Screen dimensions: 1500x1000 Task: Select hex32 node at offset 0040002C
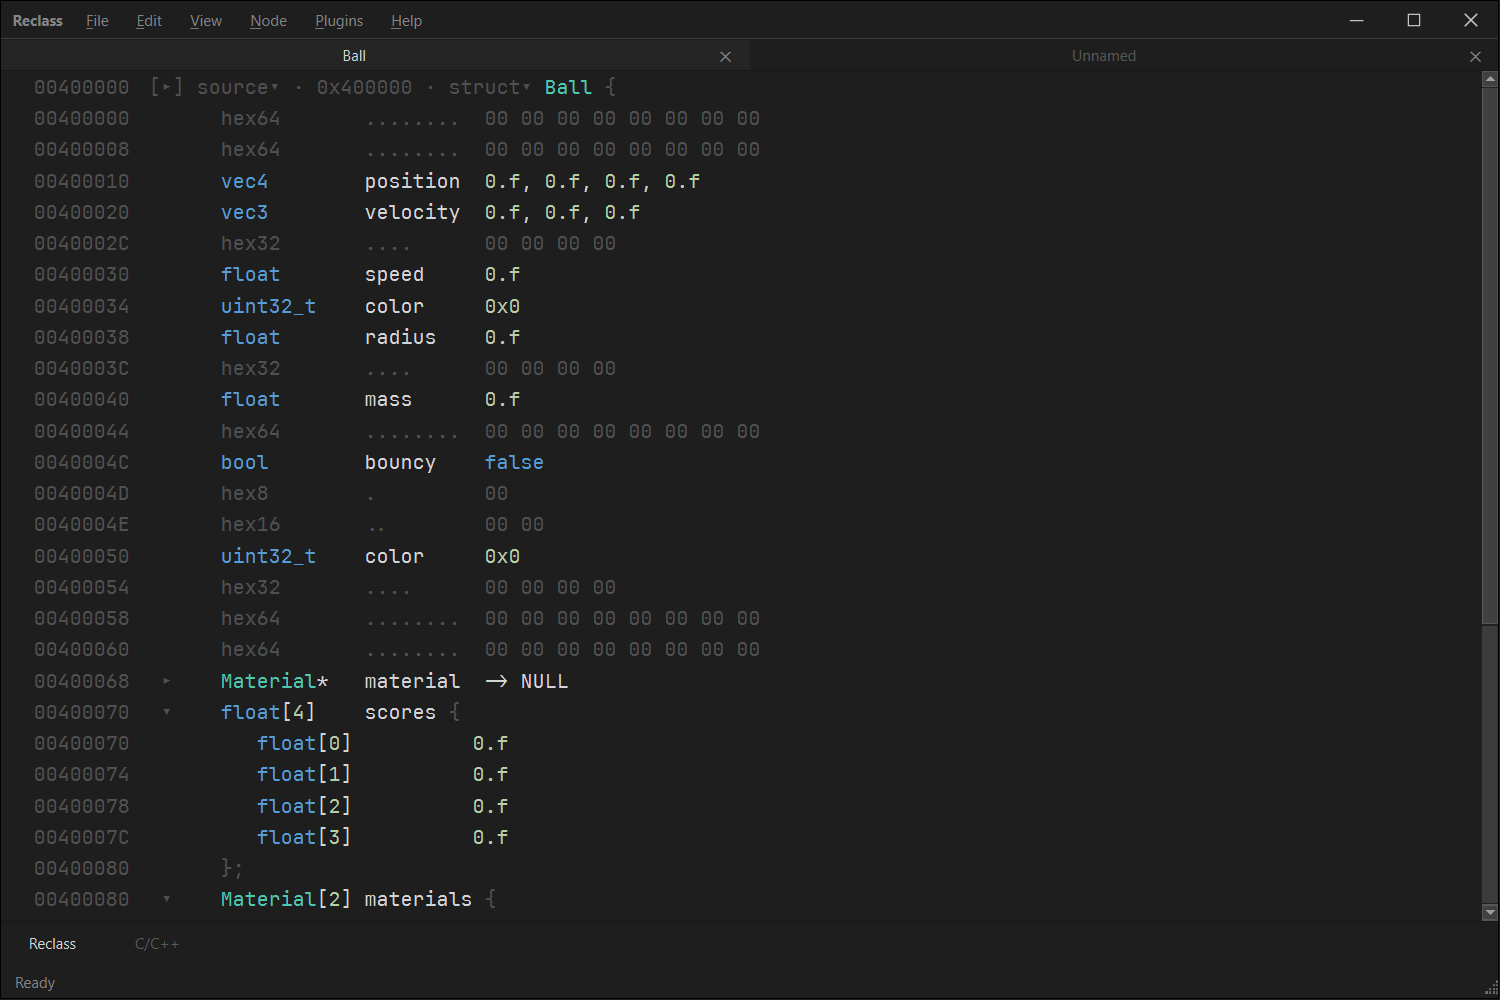pos(250,243)
